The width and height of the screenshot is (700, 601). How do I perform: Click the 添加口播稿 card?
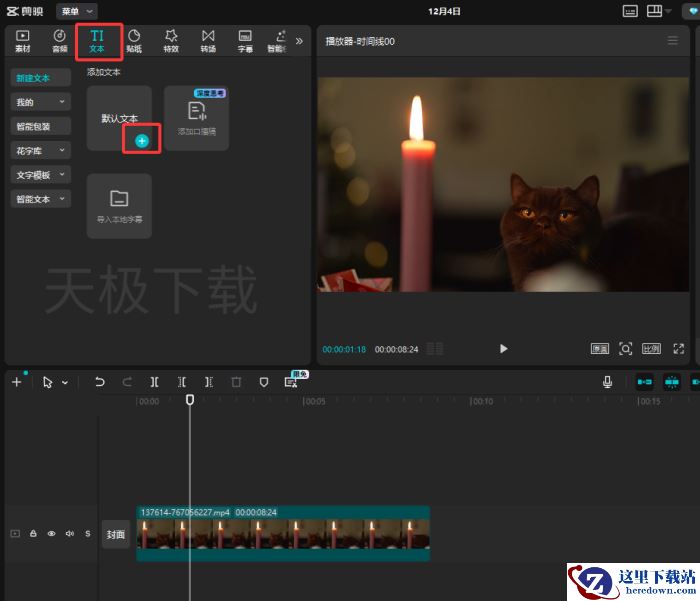pyautogui.click(x=196, y=118)
